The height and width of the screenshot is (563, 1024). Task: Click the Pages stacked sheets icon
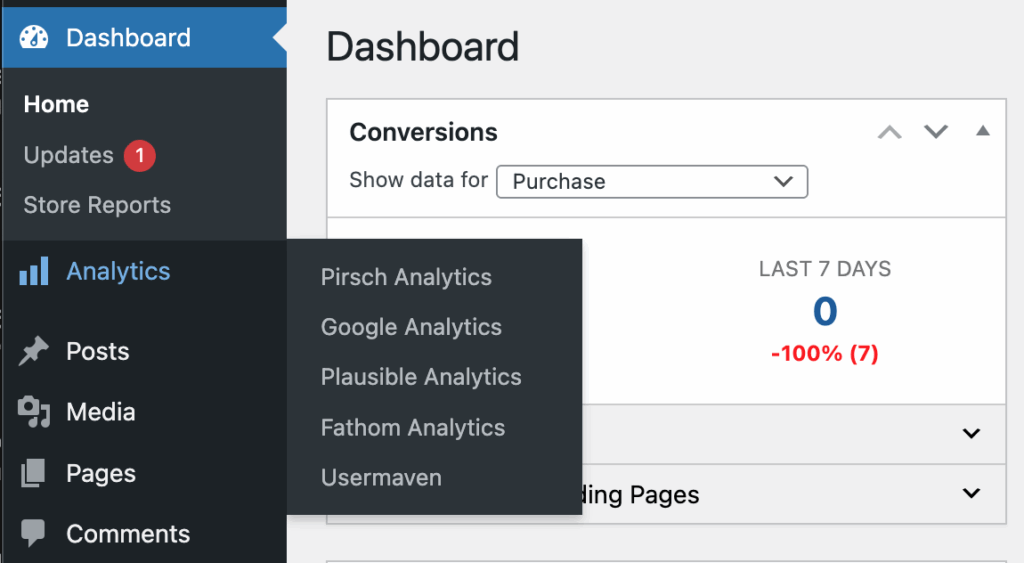point(34,473)
